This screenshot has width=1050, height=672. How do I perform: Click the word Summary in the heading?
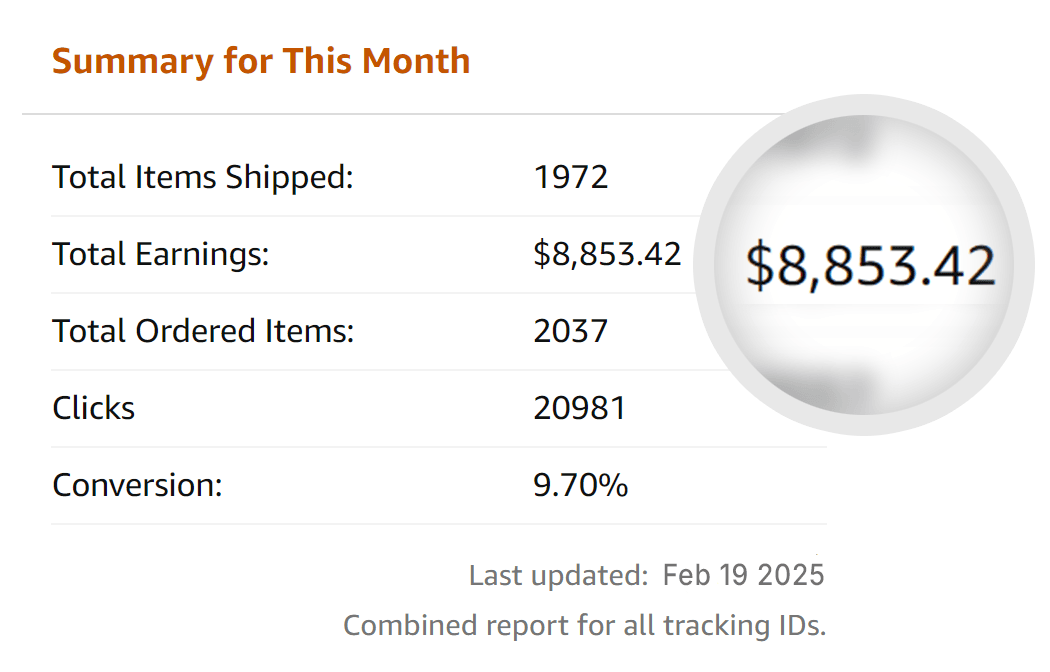tap(132, 62)
